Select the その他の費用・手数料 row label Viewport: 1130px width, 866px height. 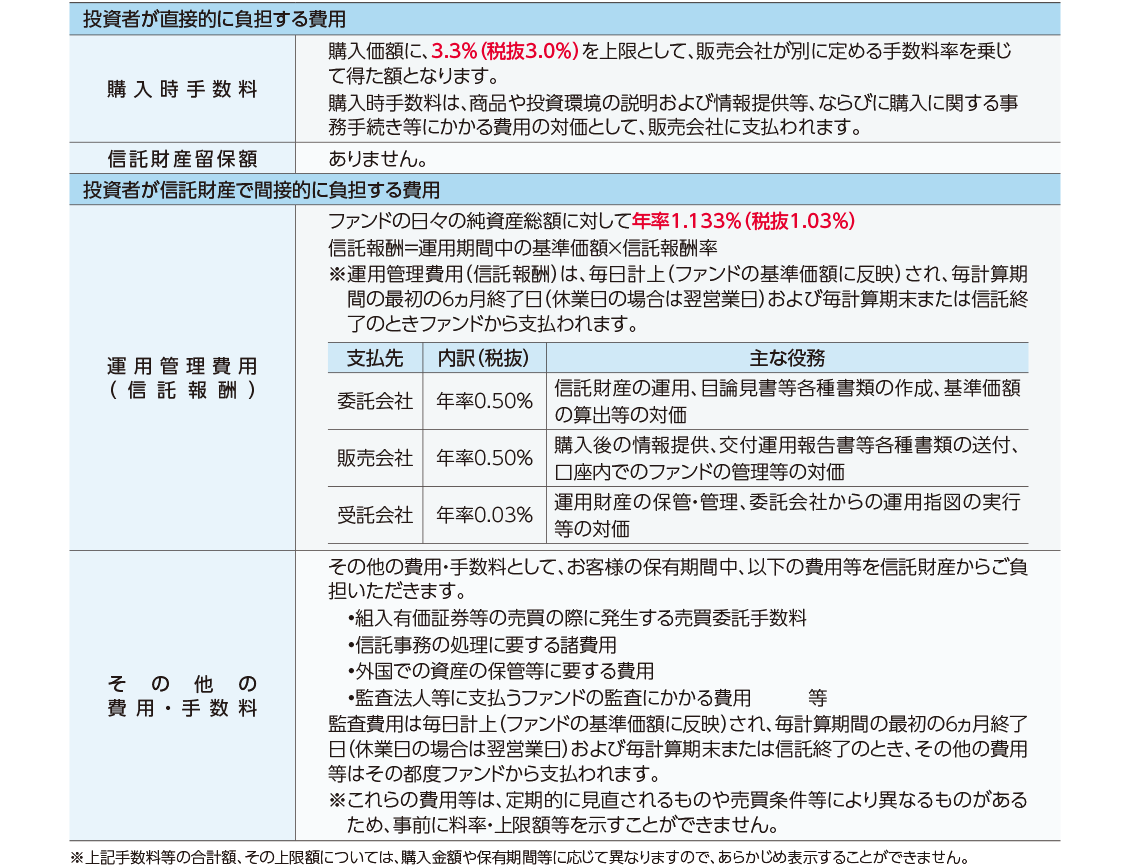coord(182,696)
